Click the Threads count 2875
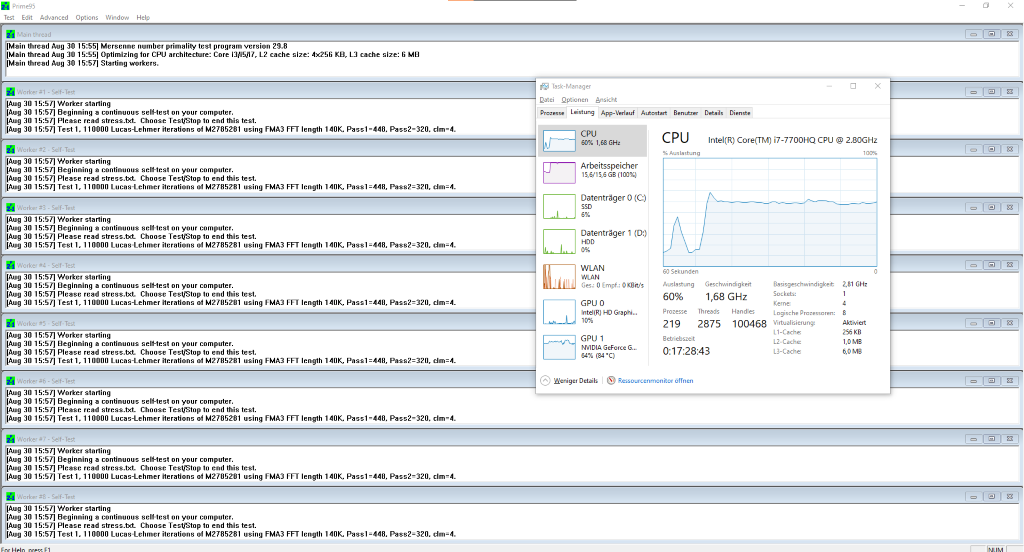1024x552 pixels. (709, 324)
